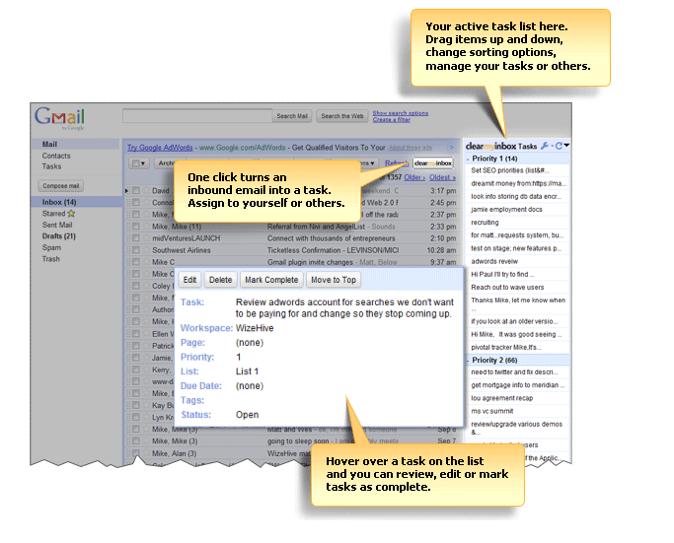Collapse the Priority 2 (66) group

point(468,360)
